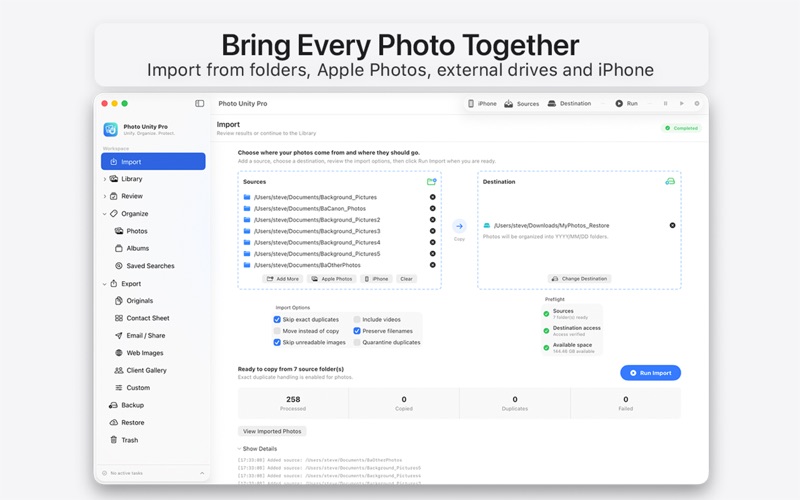Click the Photo Unity Pro app logo
The height and width of the screenshot is (500, 800).
(x=110, y=129)
